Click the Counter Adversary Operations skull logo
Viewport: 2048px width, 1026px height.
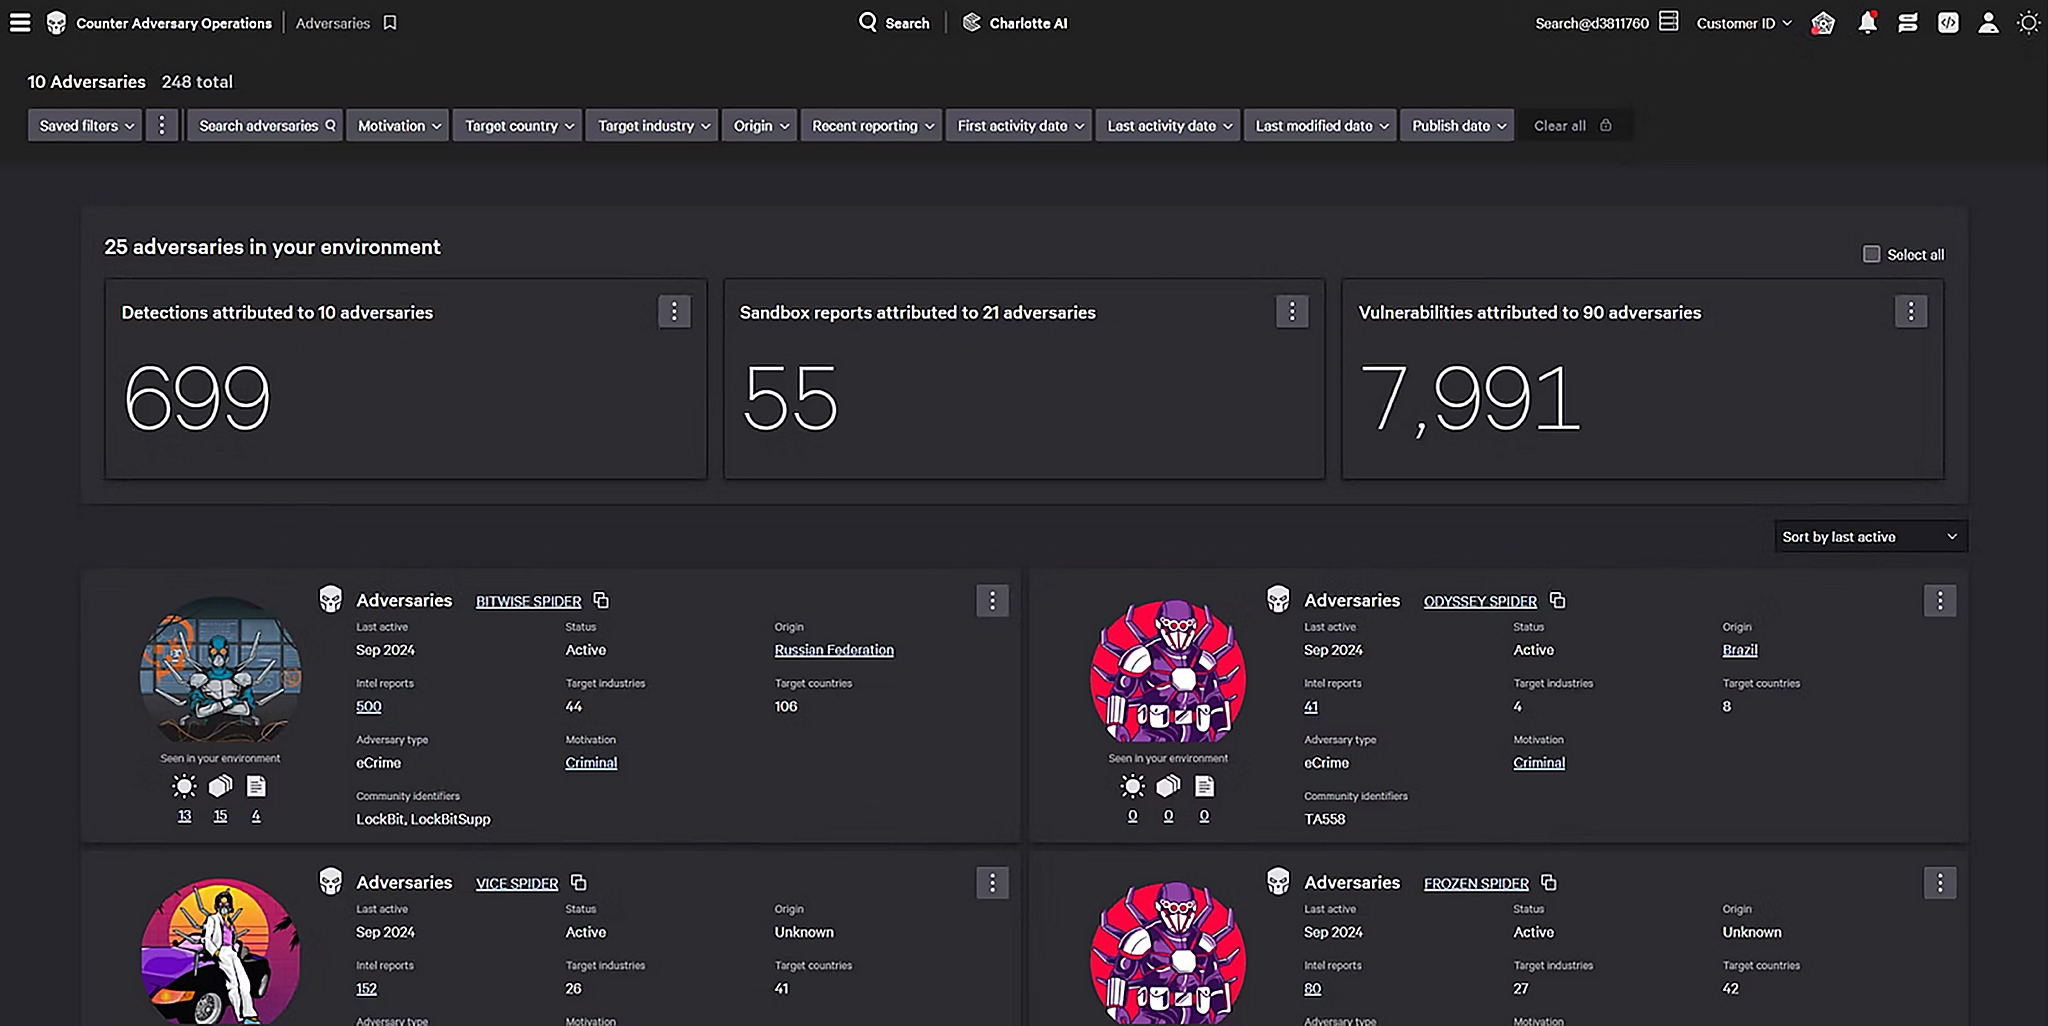[x=57, y=23]
